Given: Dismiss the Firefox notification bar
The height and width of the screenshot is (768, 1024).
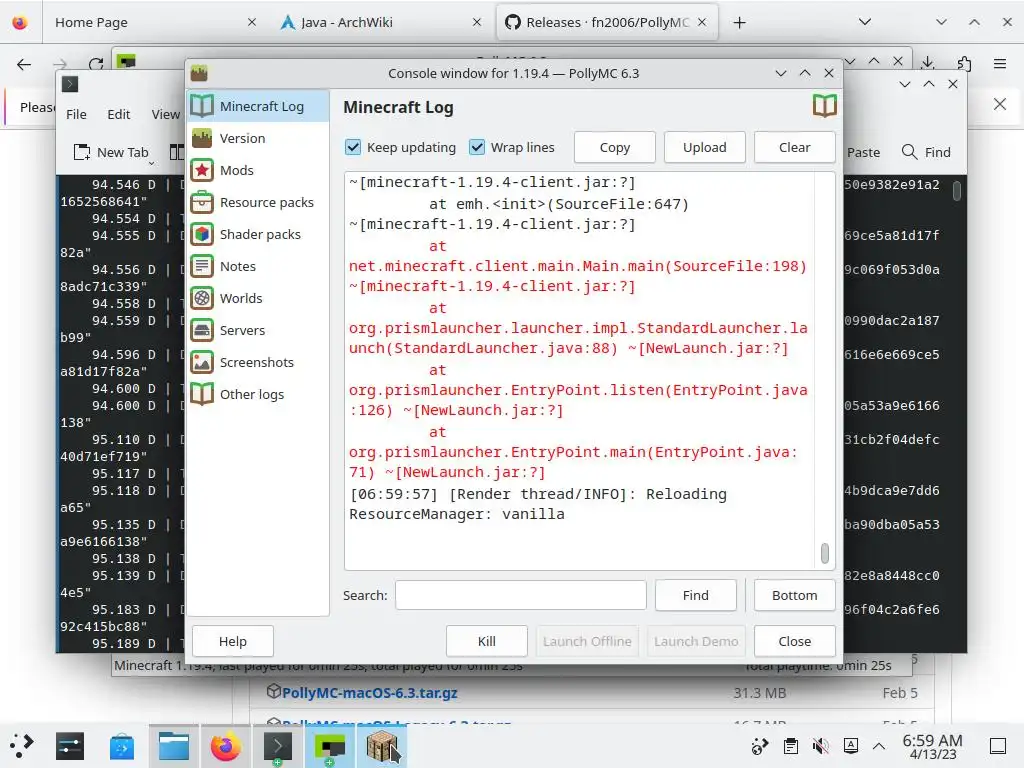Looking at the screenshot, I should coord(1000,104).
